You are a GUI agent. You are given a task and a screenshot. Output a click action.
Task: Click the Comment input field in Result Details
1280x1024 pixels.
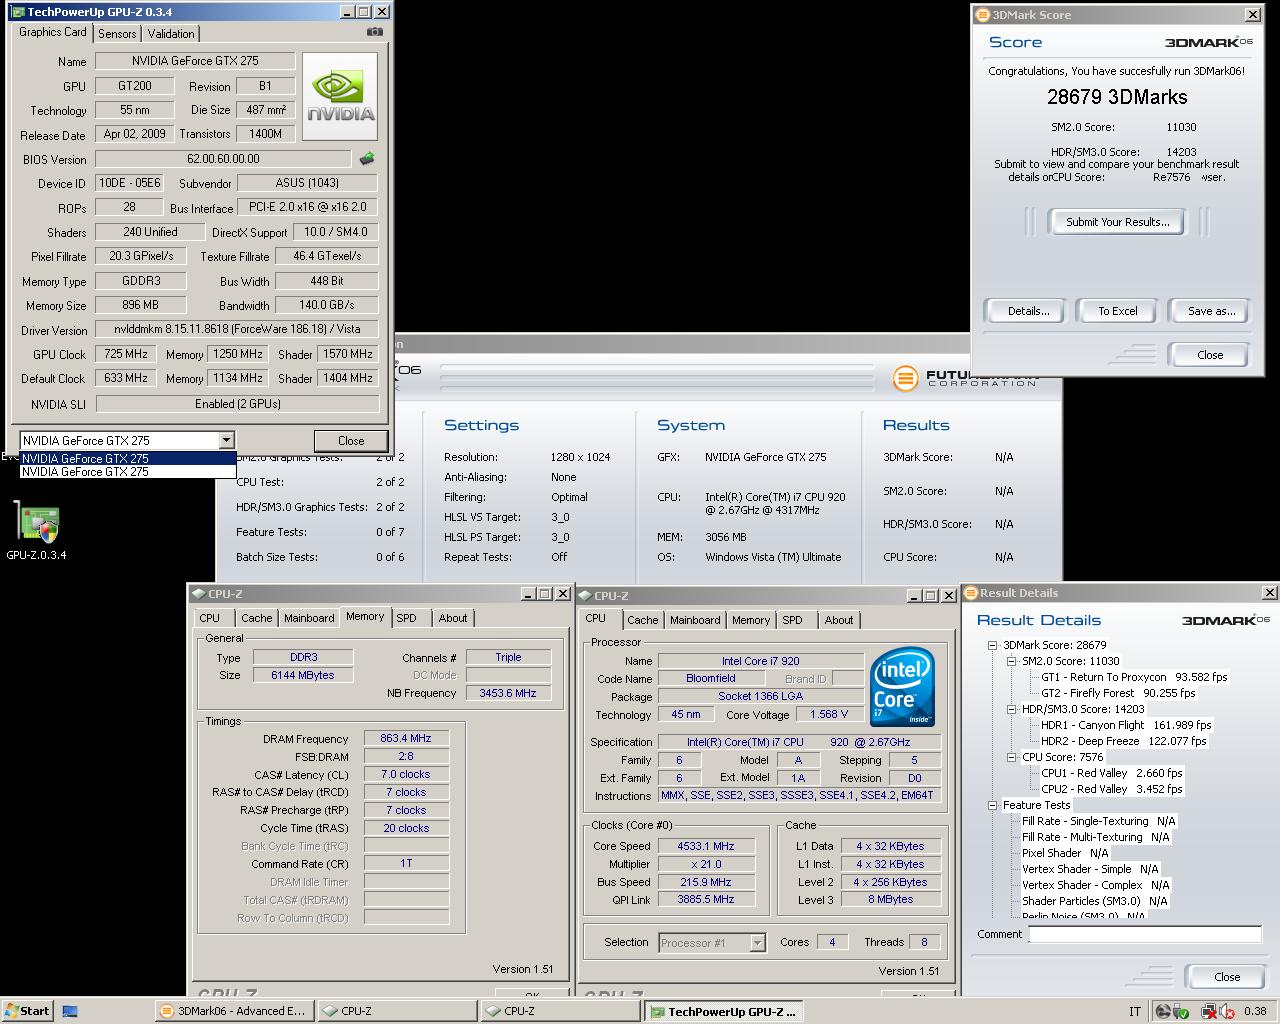[x=1145, y=934]
